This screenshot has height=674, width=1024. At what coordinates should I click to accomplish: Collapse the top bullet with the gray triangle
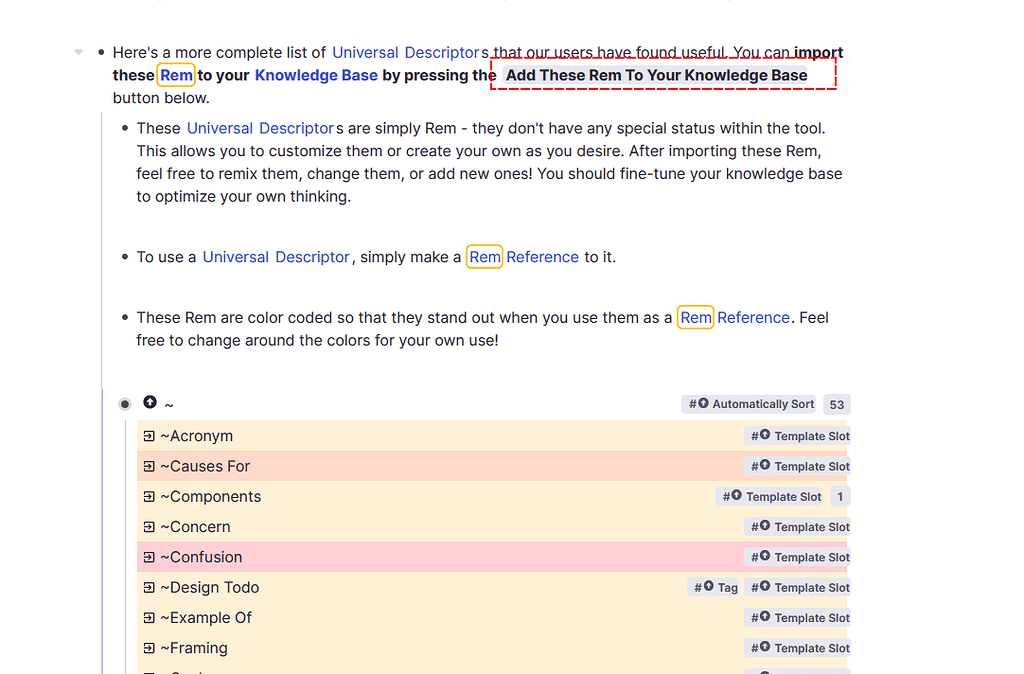click(78, 52)
